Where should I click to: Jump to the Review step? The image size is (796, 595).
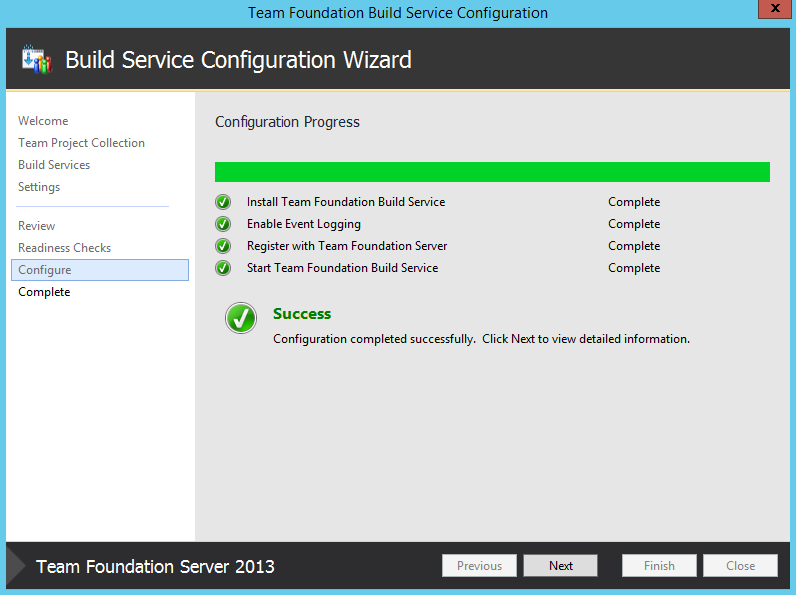coord(37,226)
